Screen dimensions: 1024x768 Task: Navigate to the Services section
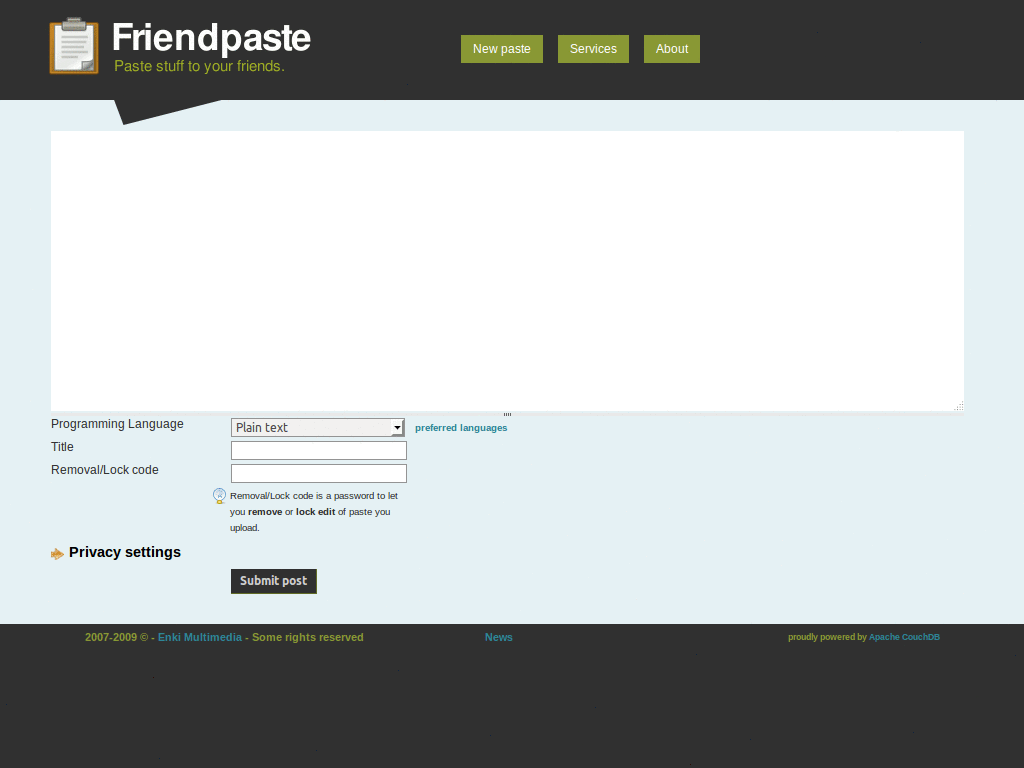click(593, 48)
